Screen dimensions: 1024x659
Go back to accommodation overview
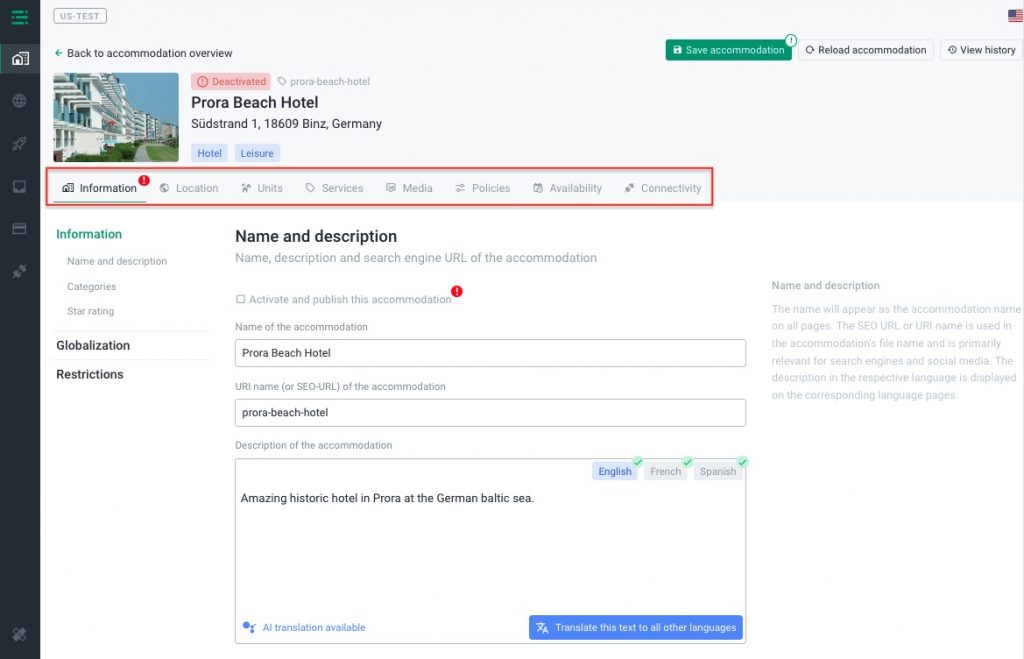143,53
